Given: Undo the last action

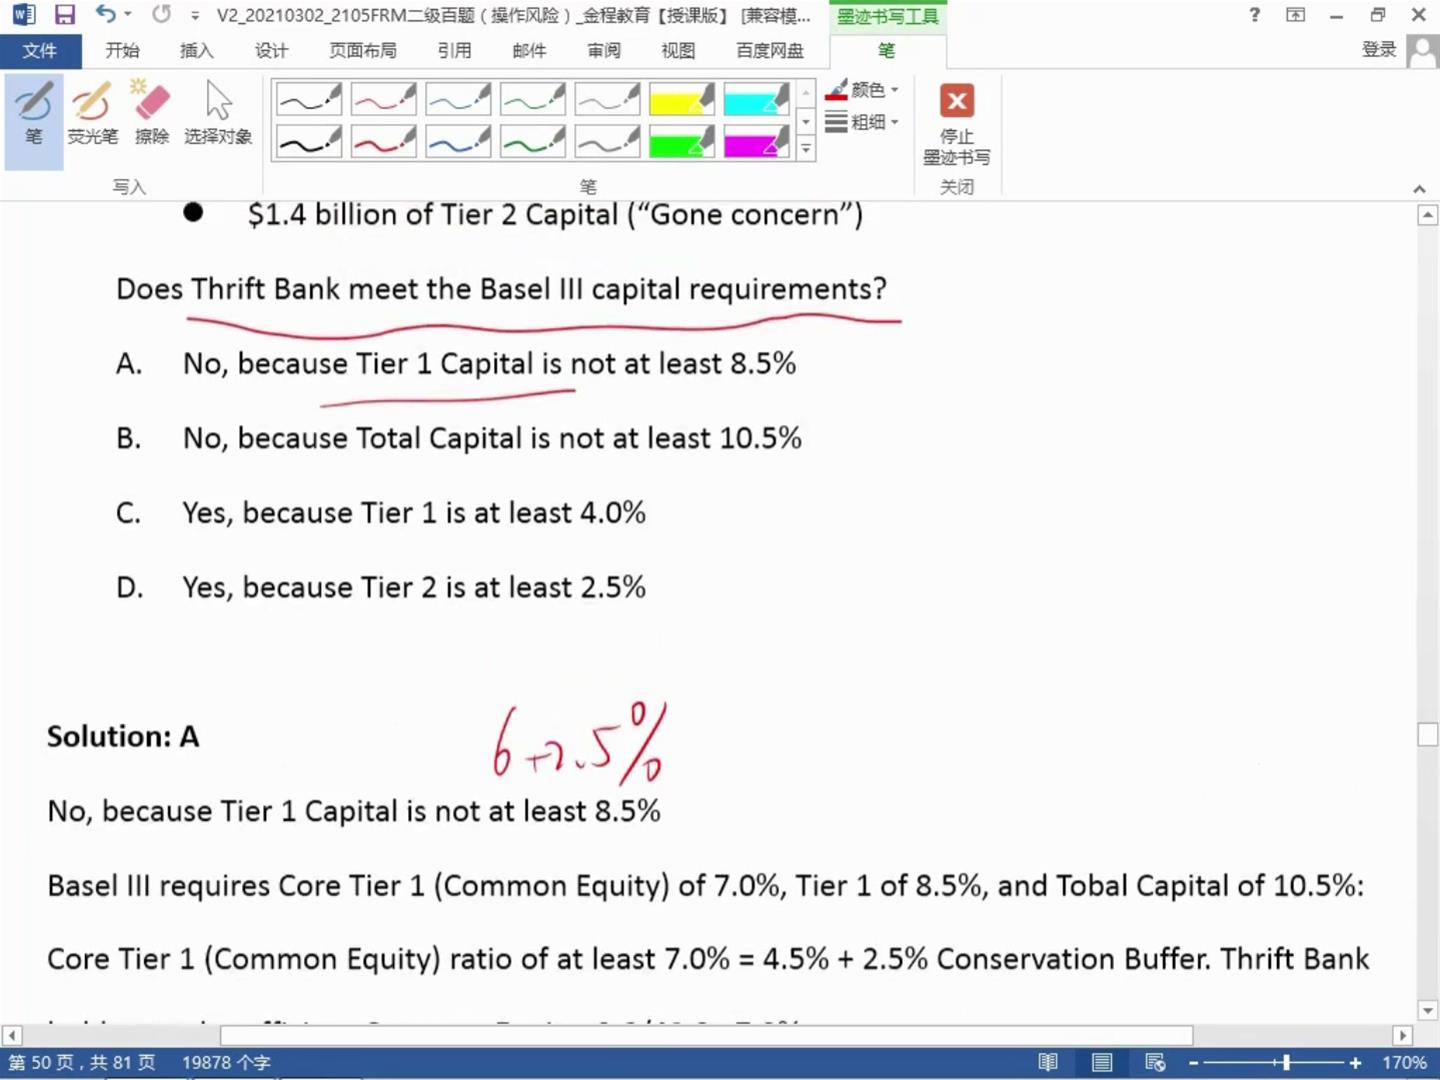Looking at the screenshot, I should (x=105, y=15).
